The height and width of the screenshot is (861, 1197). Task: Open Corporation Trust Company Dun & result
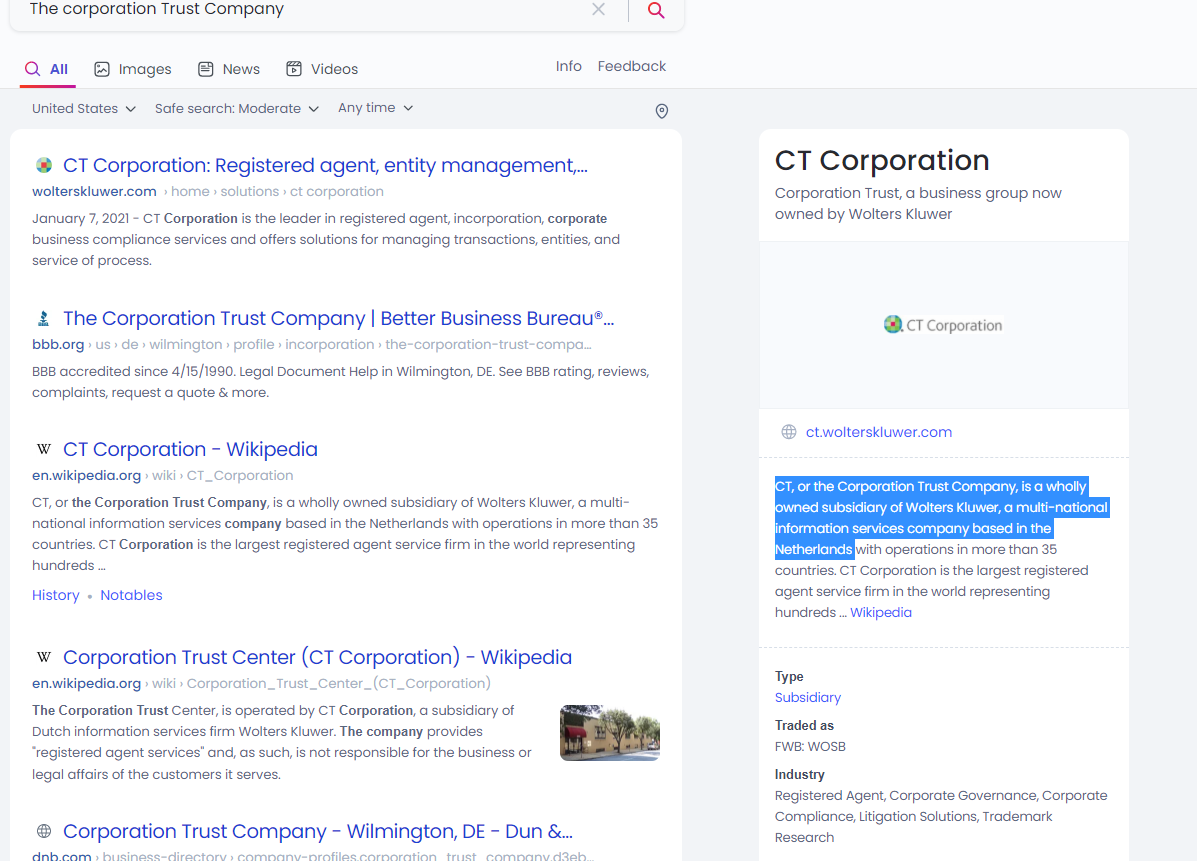pos(318,831)
